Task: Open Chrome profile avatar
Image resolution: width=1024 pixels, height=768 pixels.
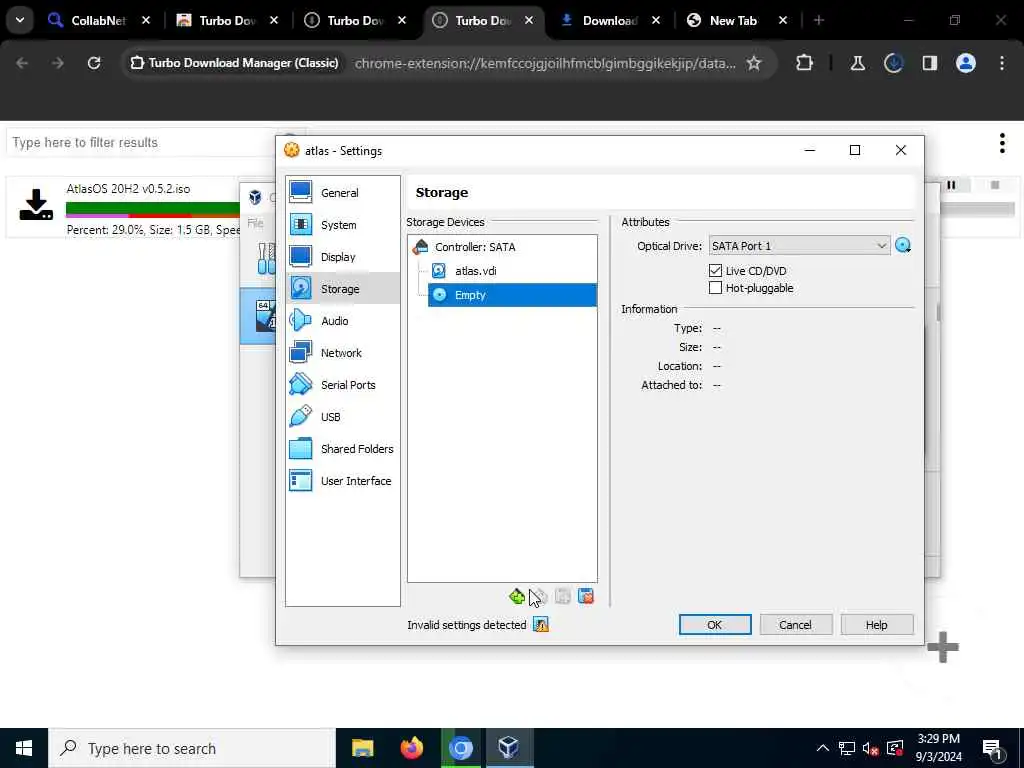Action: click(966, 63)
